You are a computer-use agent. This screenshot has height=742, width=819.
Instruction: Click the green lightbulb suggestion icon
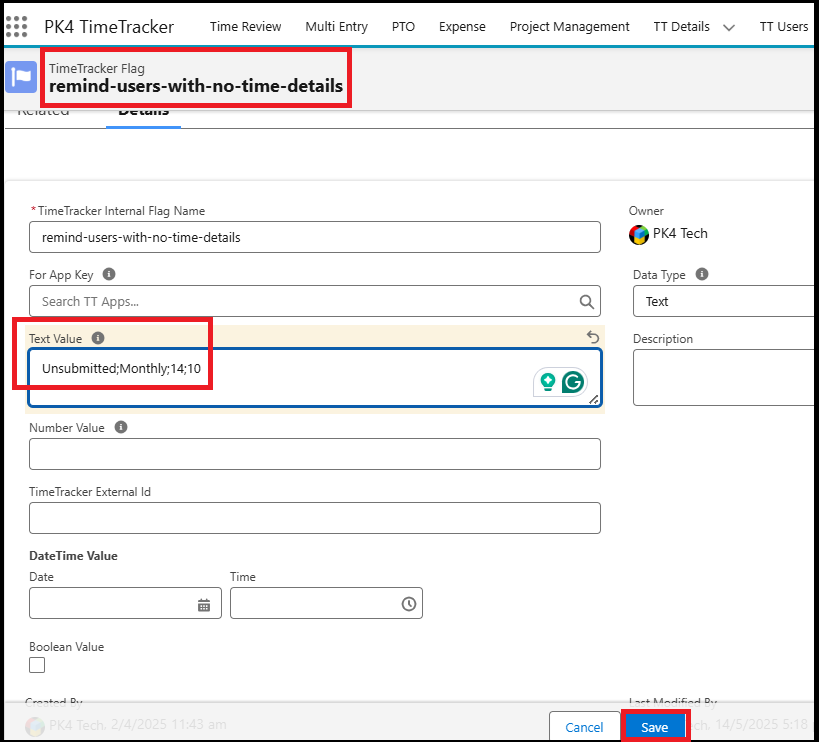[x=547, y=382]
